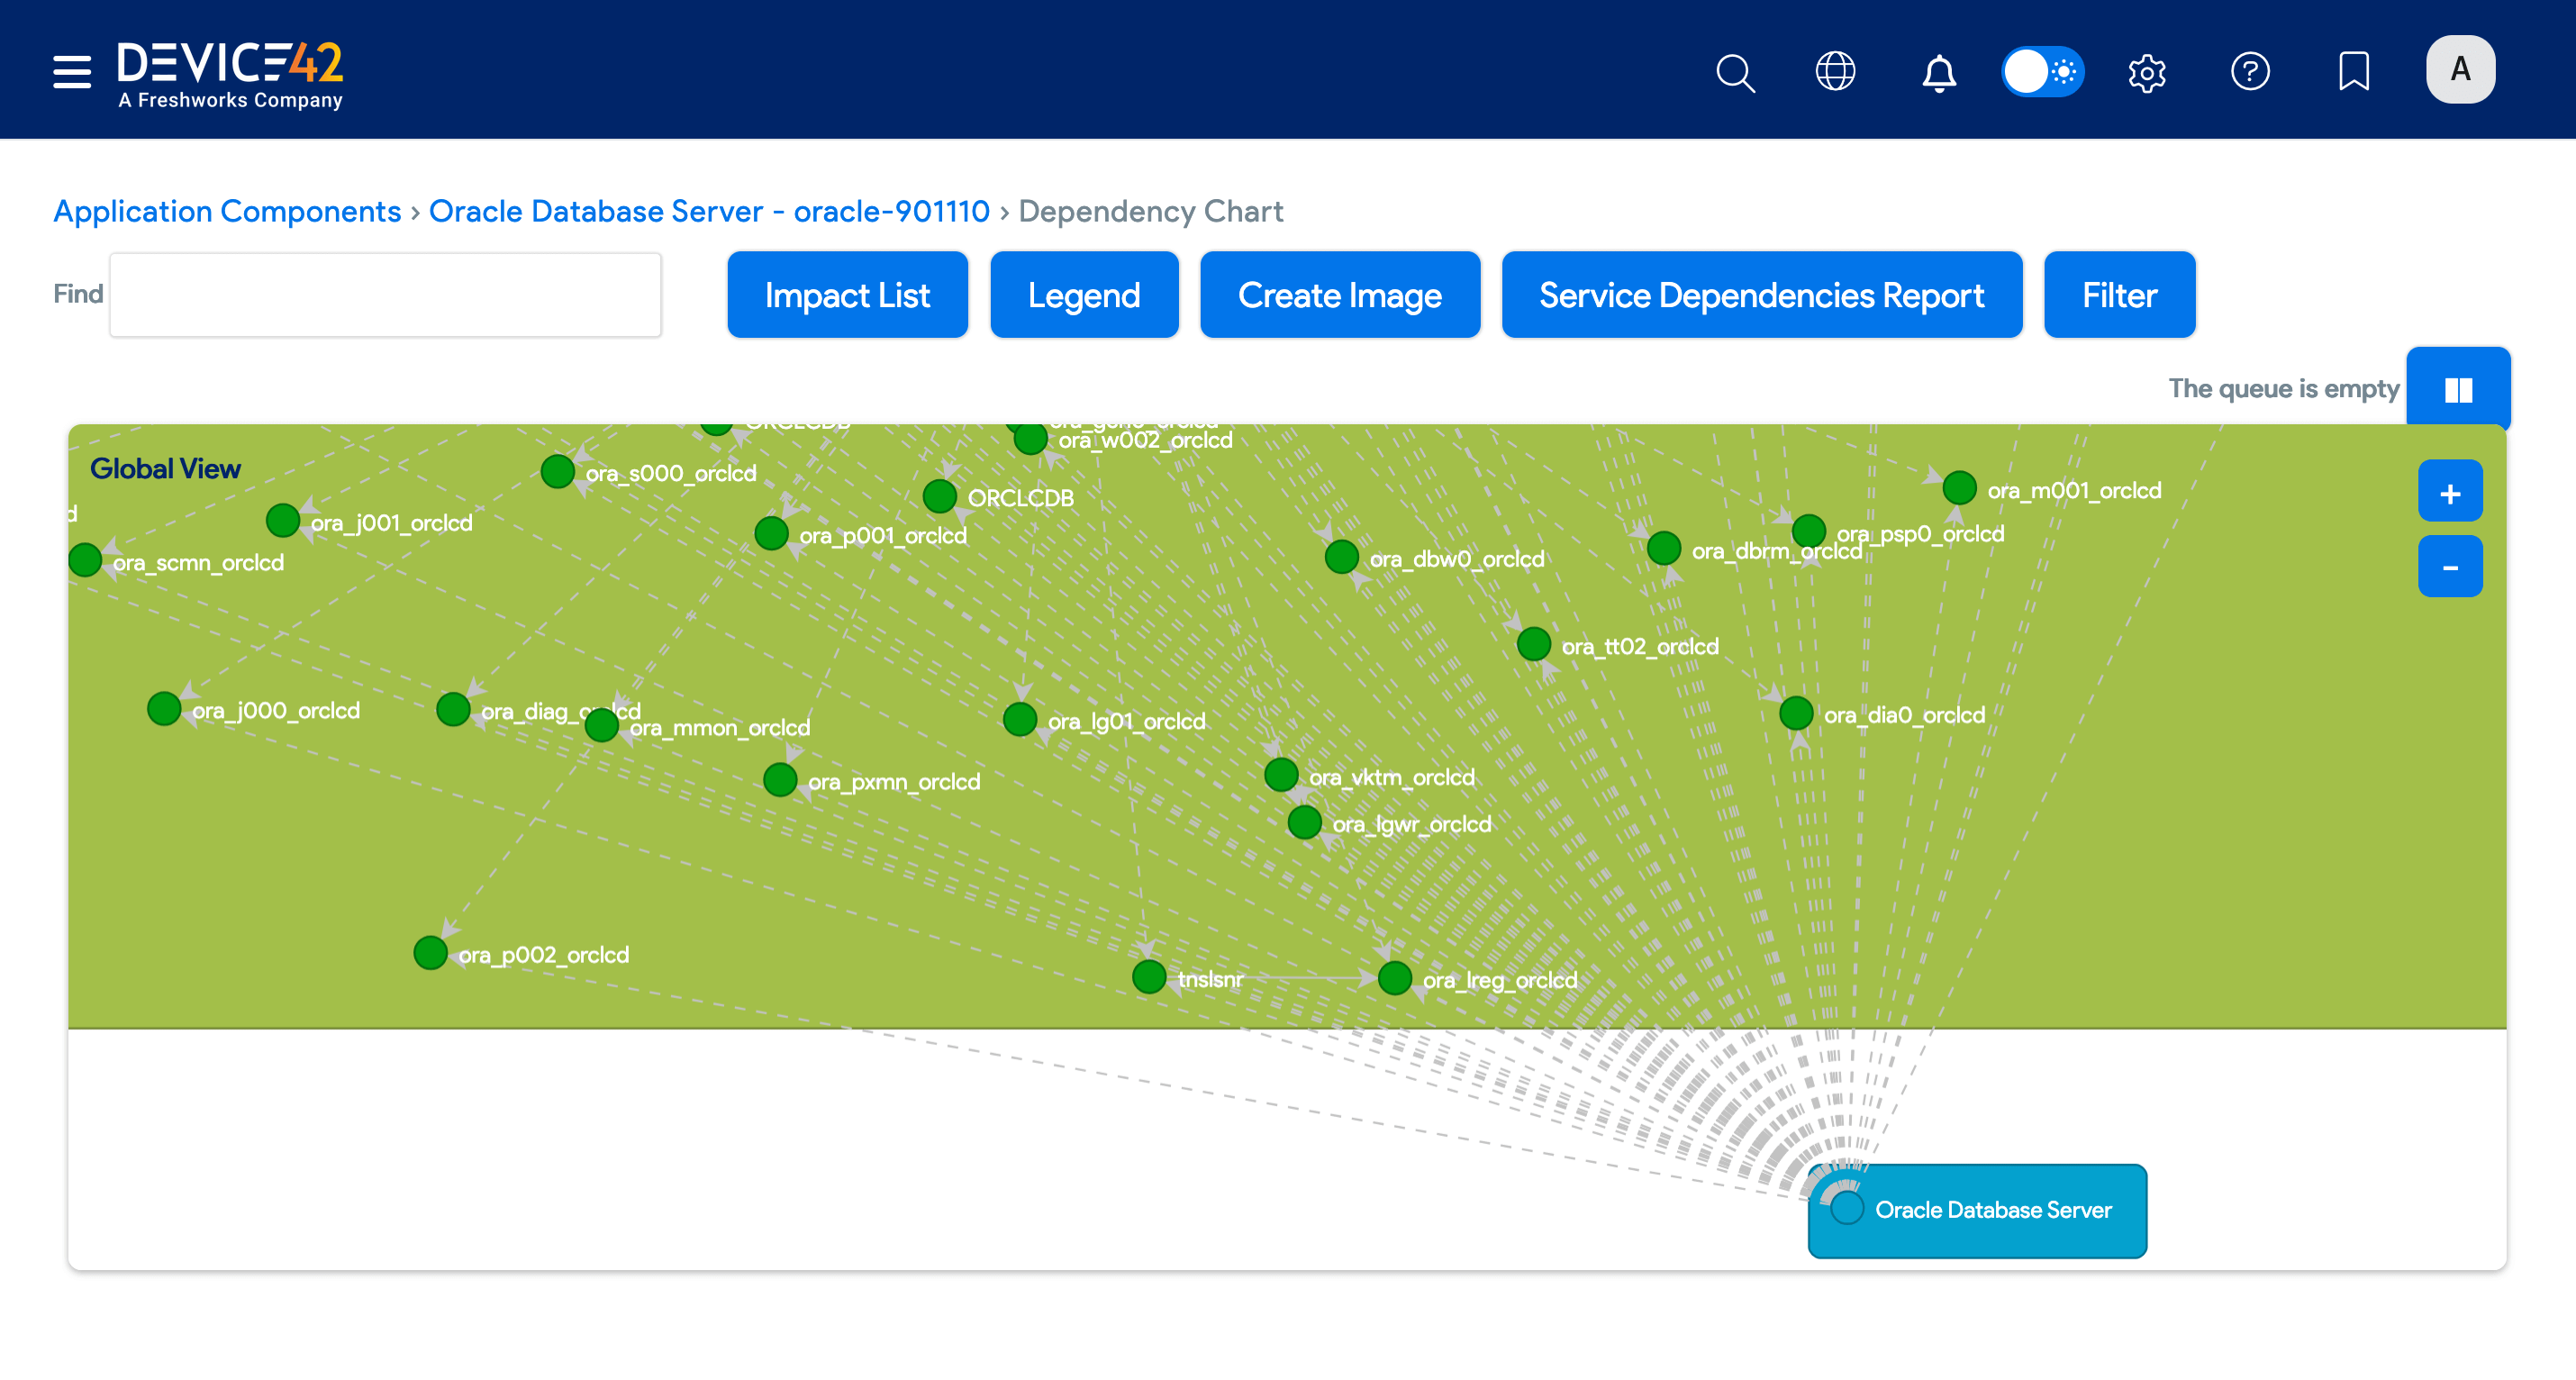Go to Application Components breadcrumb
Screen dimensions: 2576x1380
coord(227,211)
